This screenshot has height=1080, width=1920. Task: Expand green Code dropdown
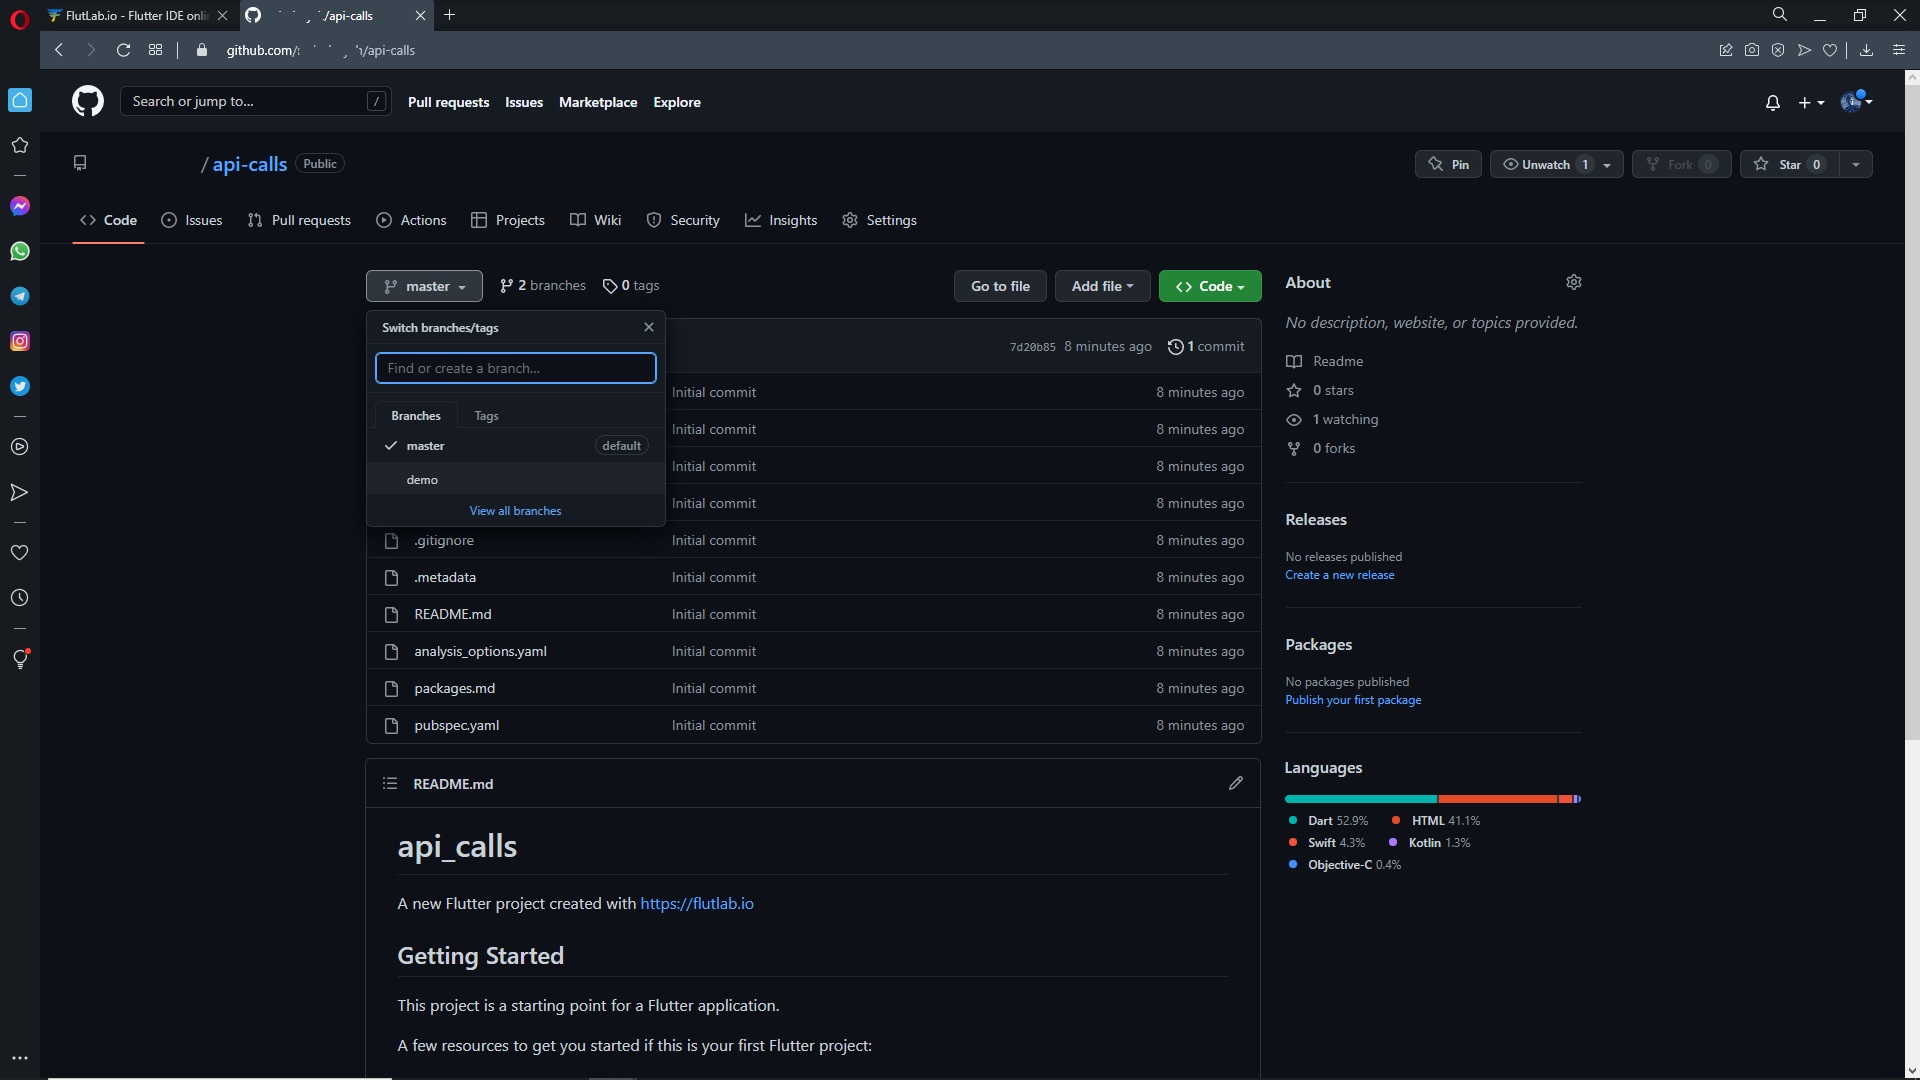point(1210,286)
